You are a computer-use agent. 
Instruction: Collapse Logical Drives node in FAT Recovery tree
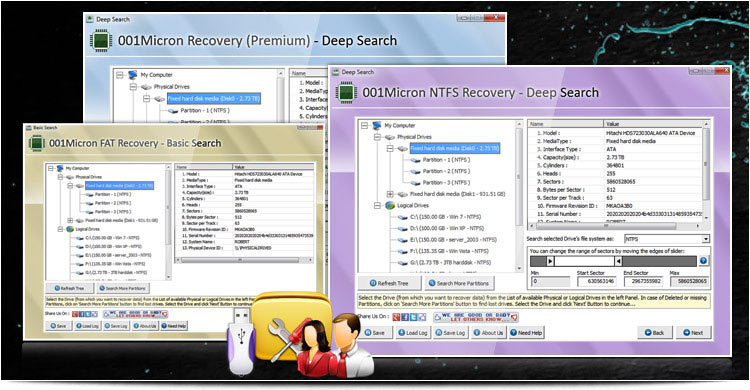click(61, 229)
